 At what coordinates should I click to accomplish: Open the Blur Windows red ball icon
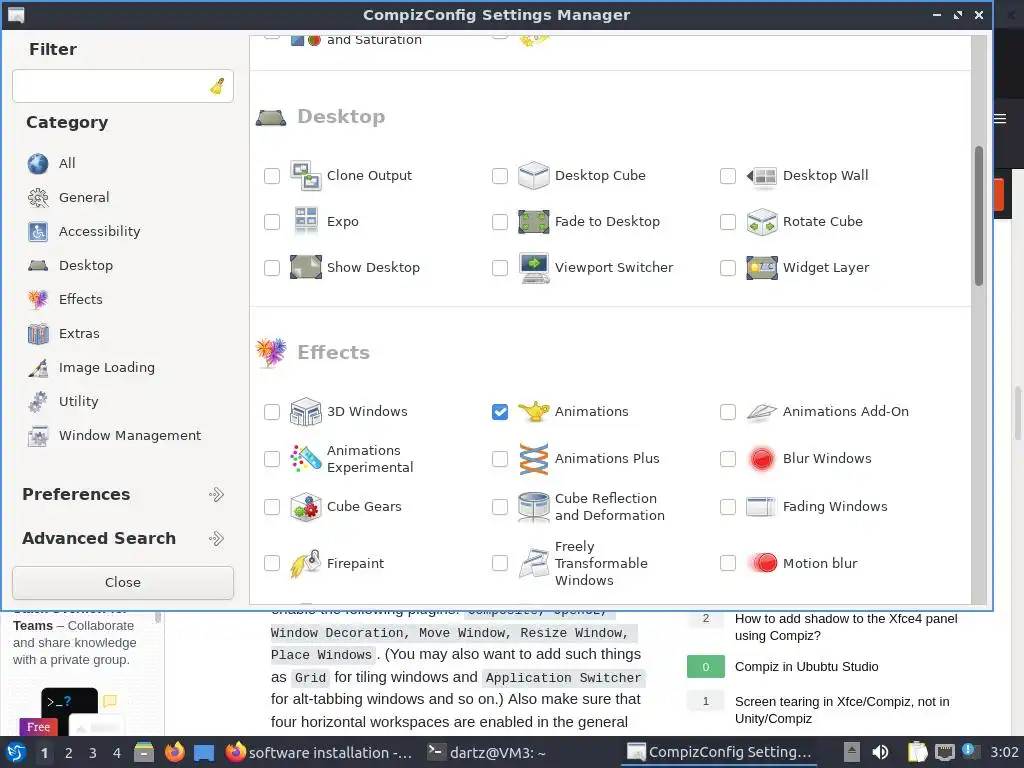[761, 458]
